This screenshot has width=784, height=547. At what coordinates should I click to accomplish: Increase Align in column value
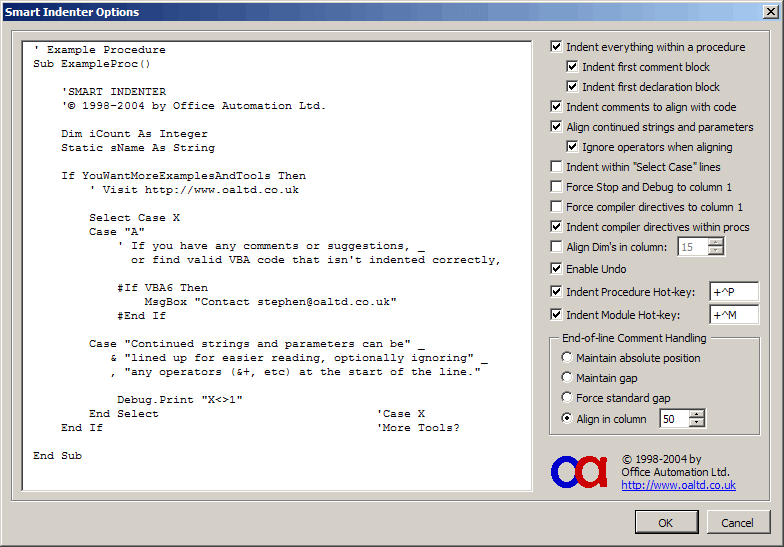point(696,414)
